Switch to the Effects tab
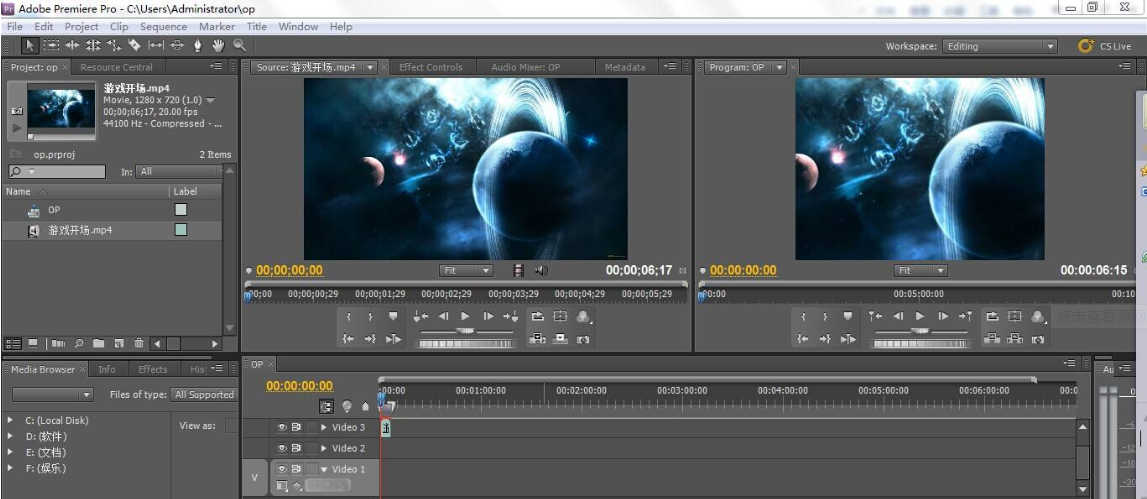Image resolution: width=1147 pixels, height=499 pixels. pyautogui.click(x=153, y=369)
